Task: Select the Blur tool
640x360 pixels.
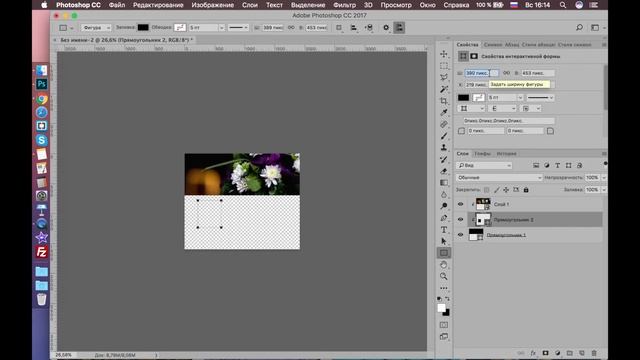Action: coord(444,194)
